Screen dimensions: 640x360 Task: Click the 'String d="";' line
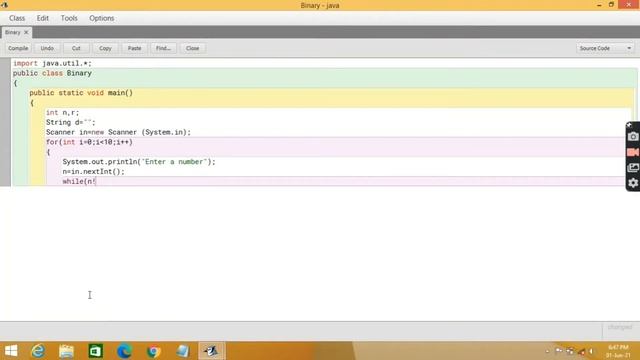pyautogui.click(x=71, y=122)
